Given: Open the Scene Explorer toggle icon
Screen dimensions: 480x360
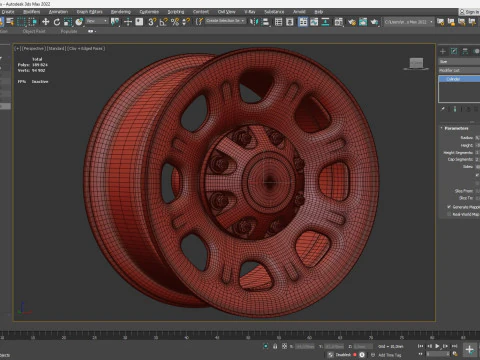Looking at the screenshot, I should [x=278, y=22].
